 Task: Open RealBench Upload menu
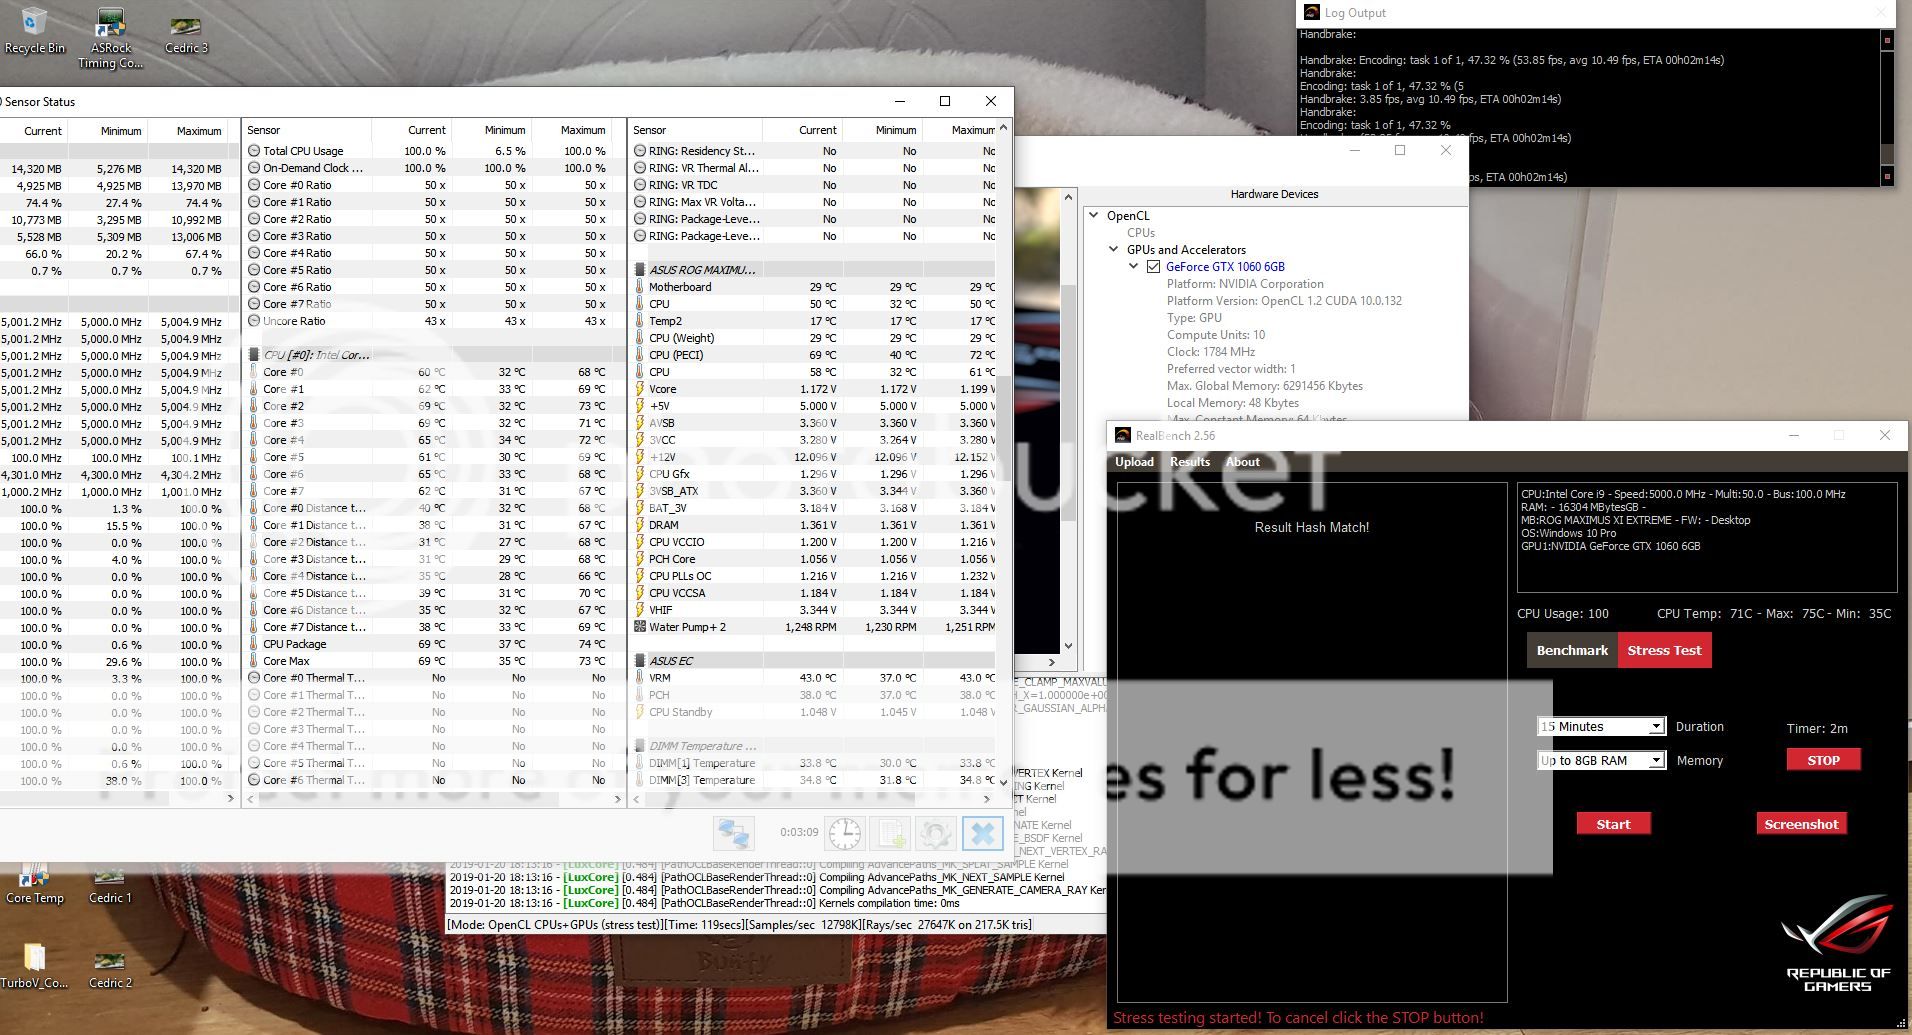tap(1134, 462)
